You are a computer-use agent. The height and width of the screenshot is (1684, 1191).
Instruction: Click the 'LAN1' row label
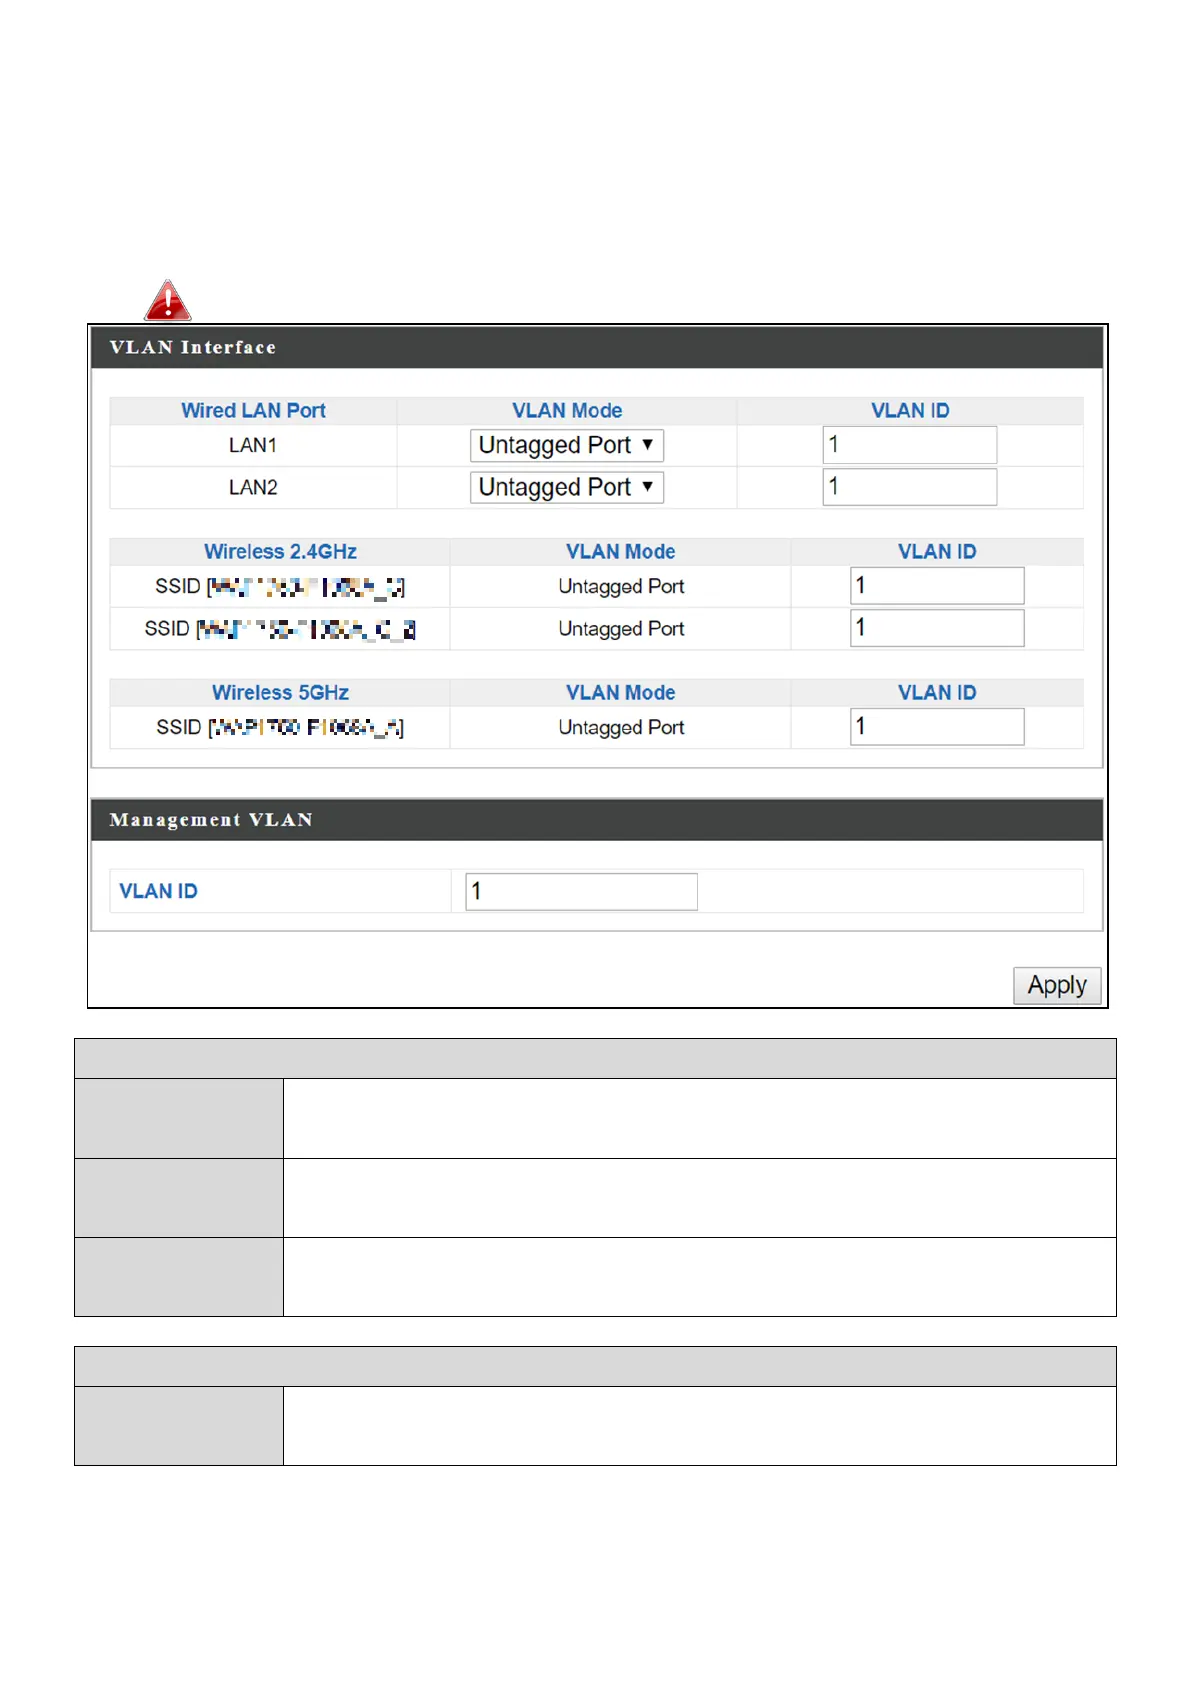click(x=253, y=445)
